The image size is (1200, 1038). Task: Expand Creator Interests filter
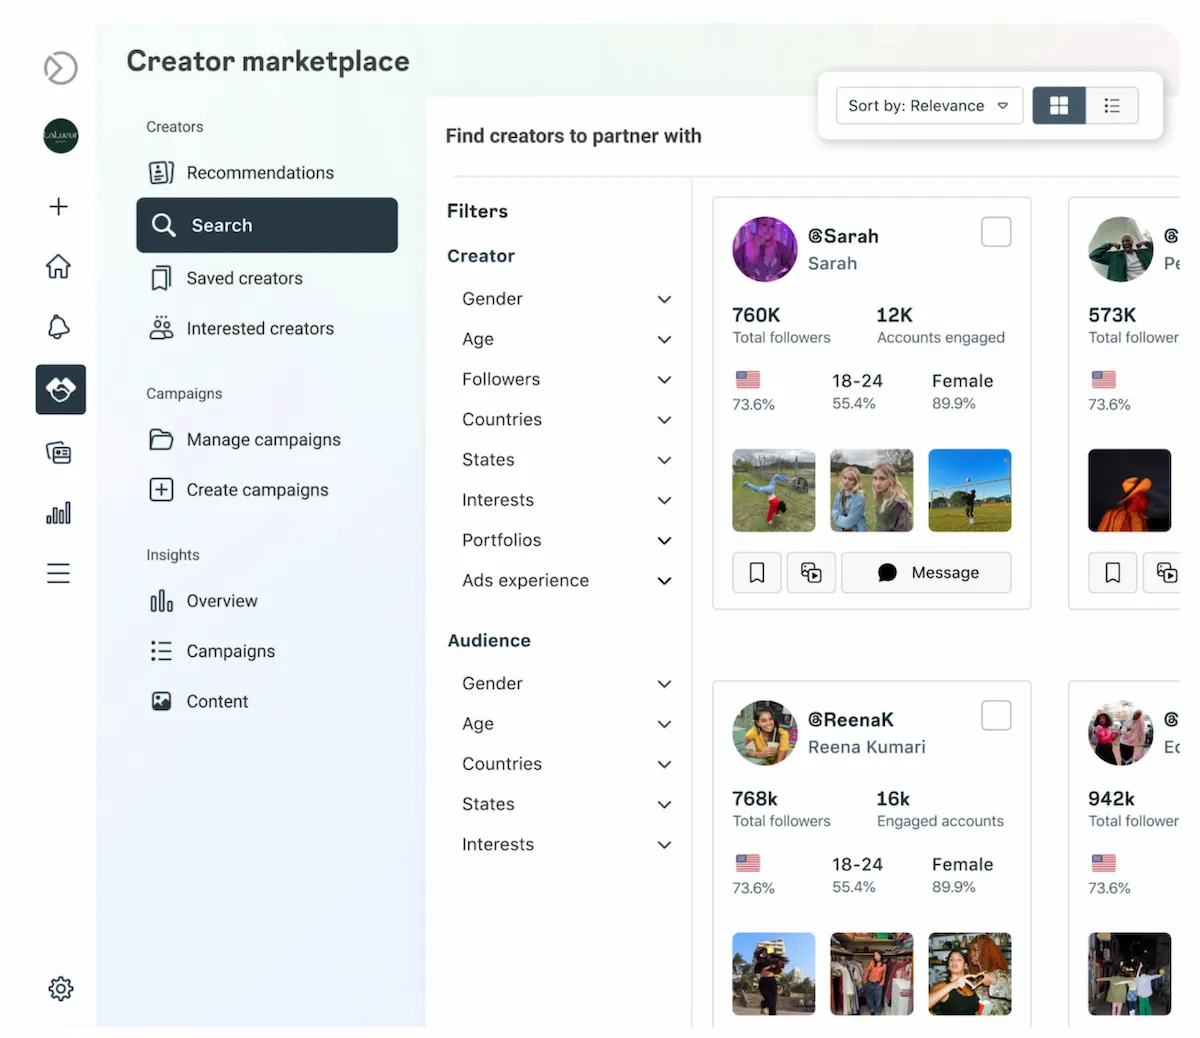[566, 500]
